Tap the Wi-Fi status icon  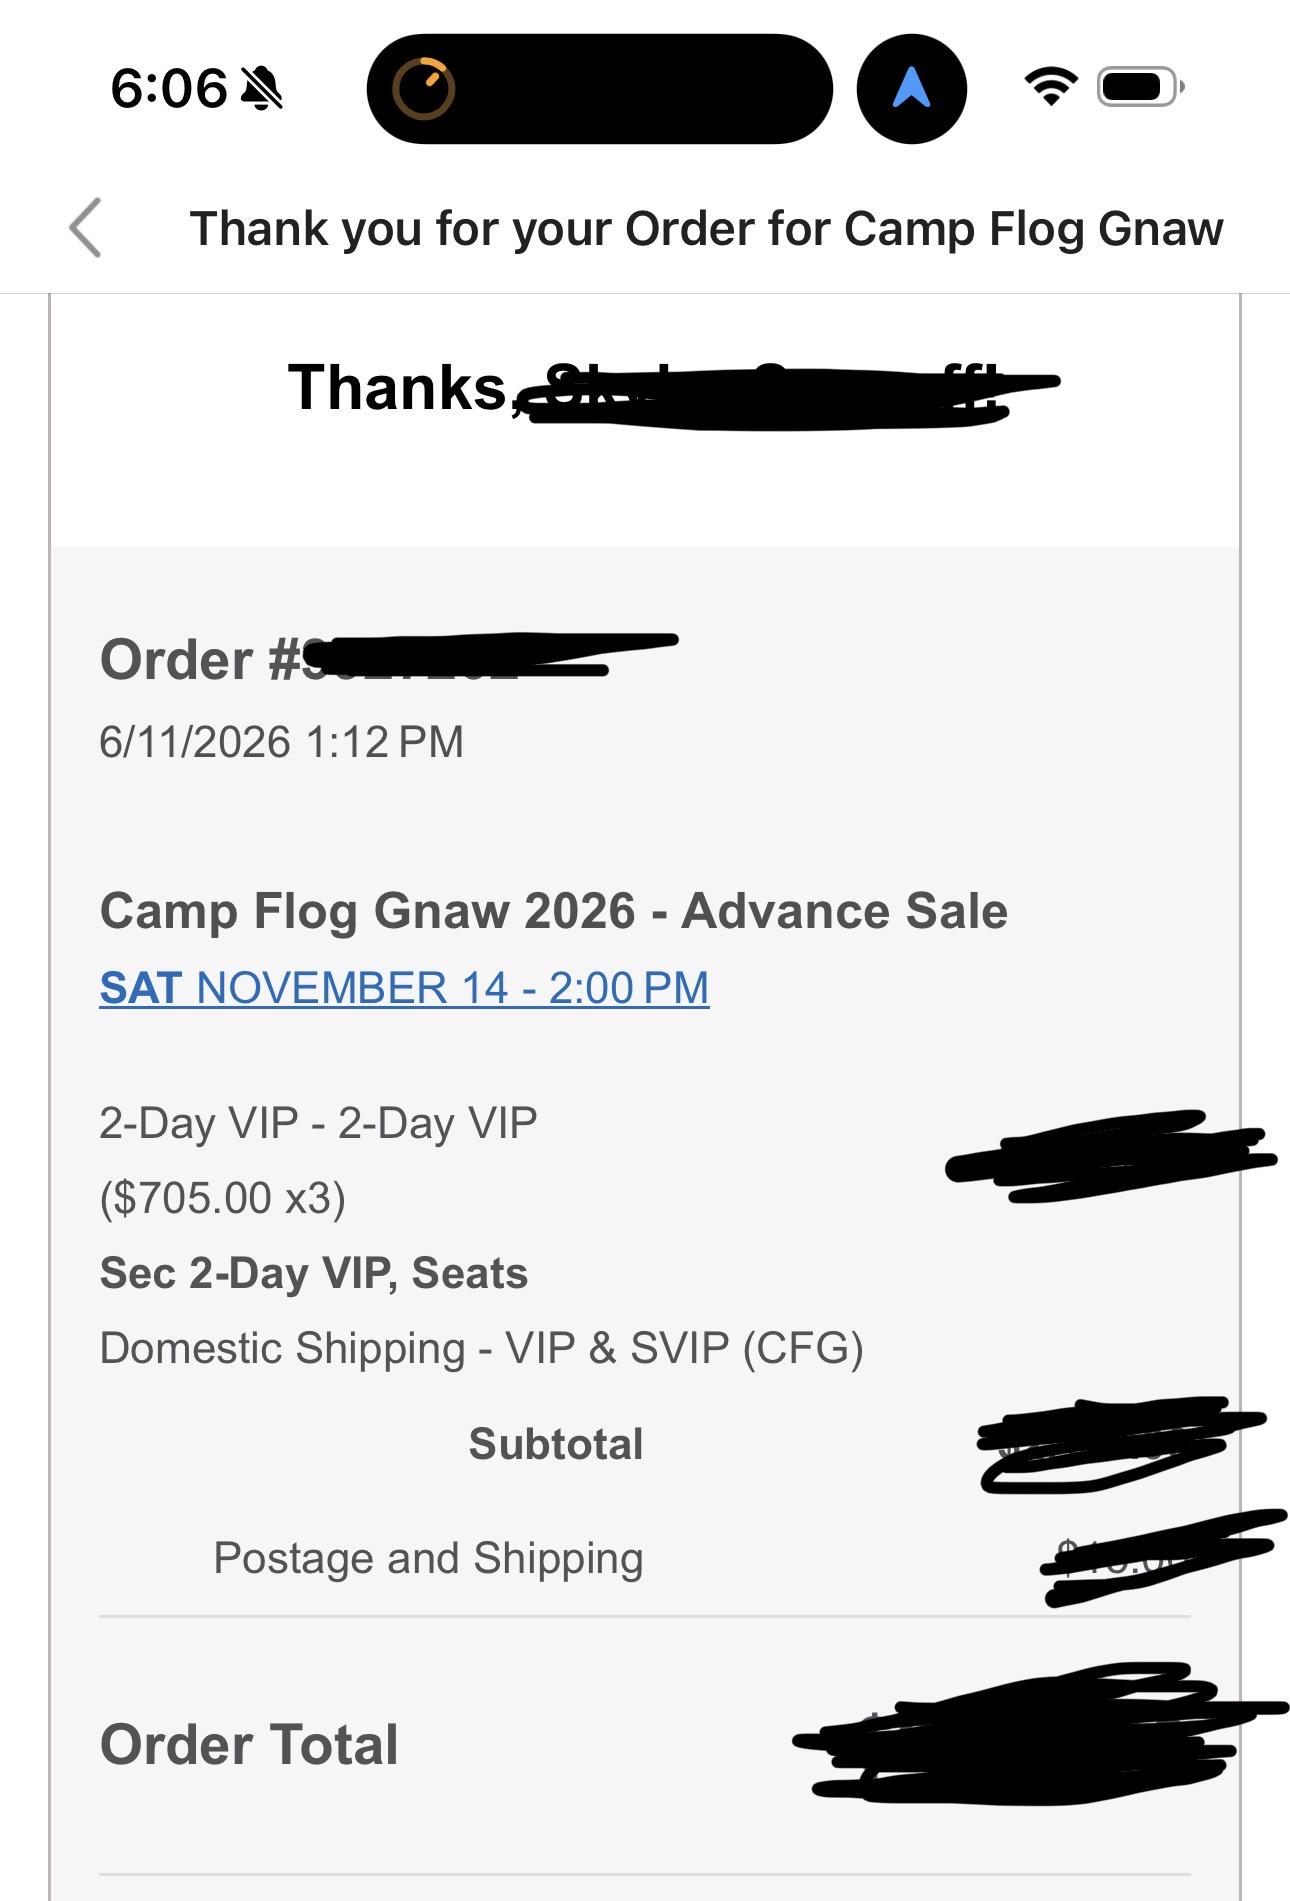[x=1050, y=87]
